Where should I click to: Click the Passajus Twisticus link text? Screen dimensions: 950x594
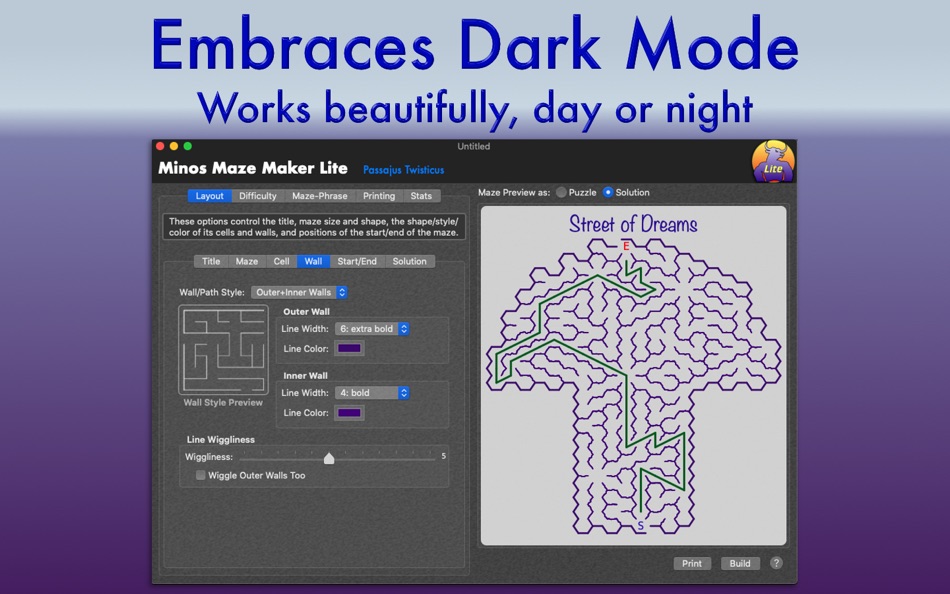tap(404, 170)
